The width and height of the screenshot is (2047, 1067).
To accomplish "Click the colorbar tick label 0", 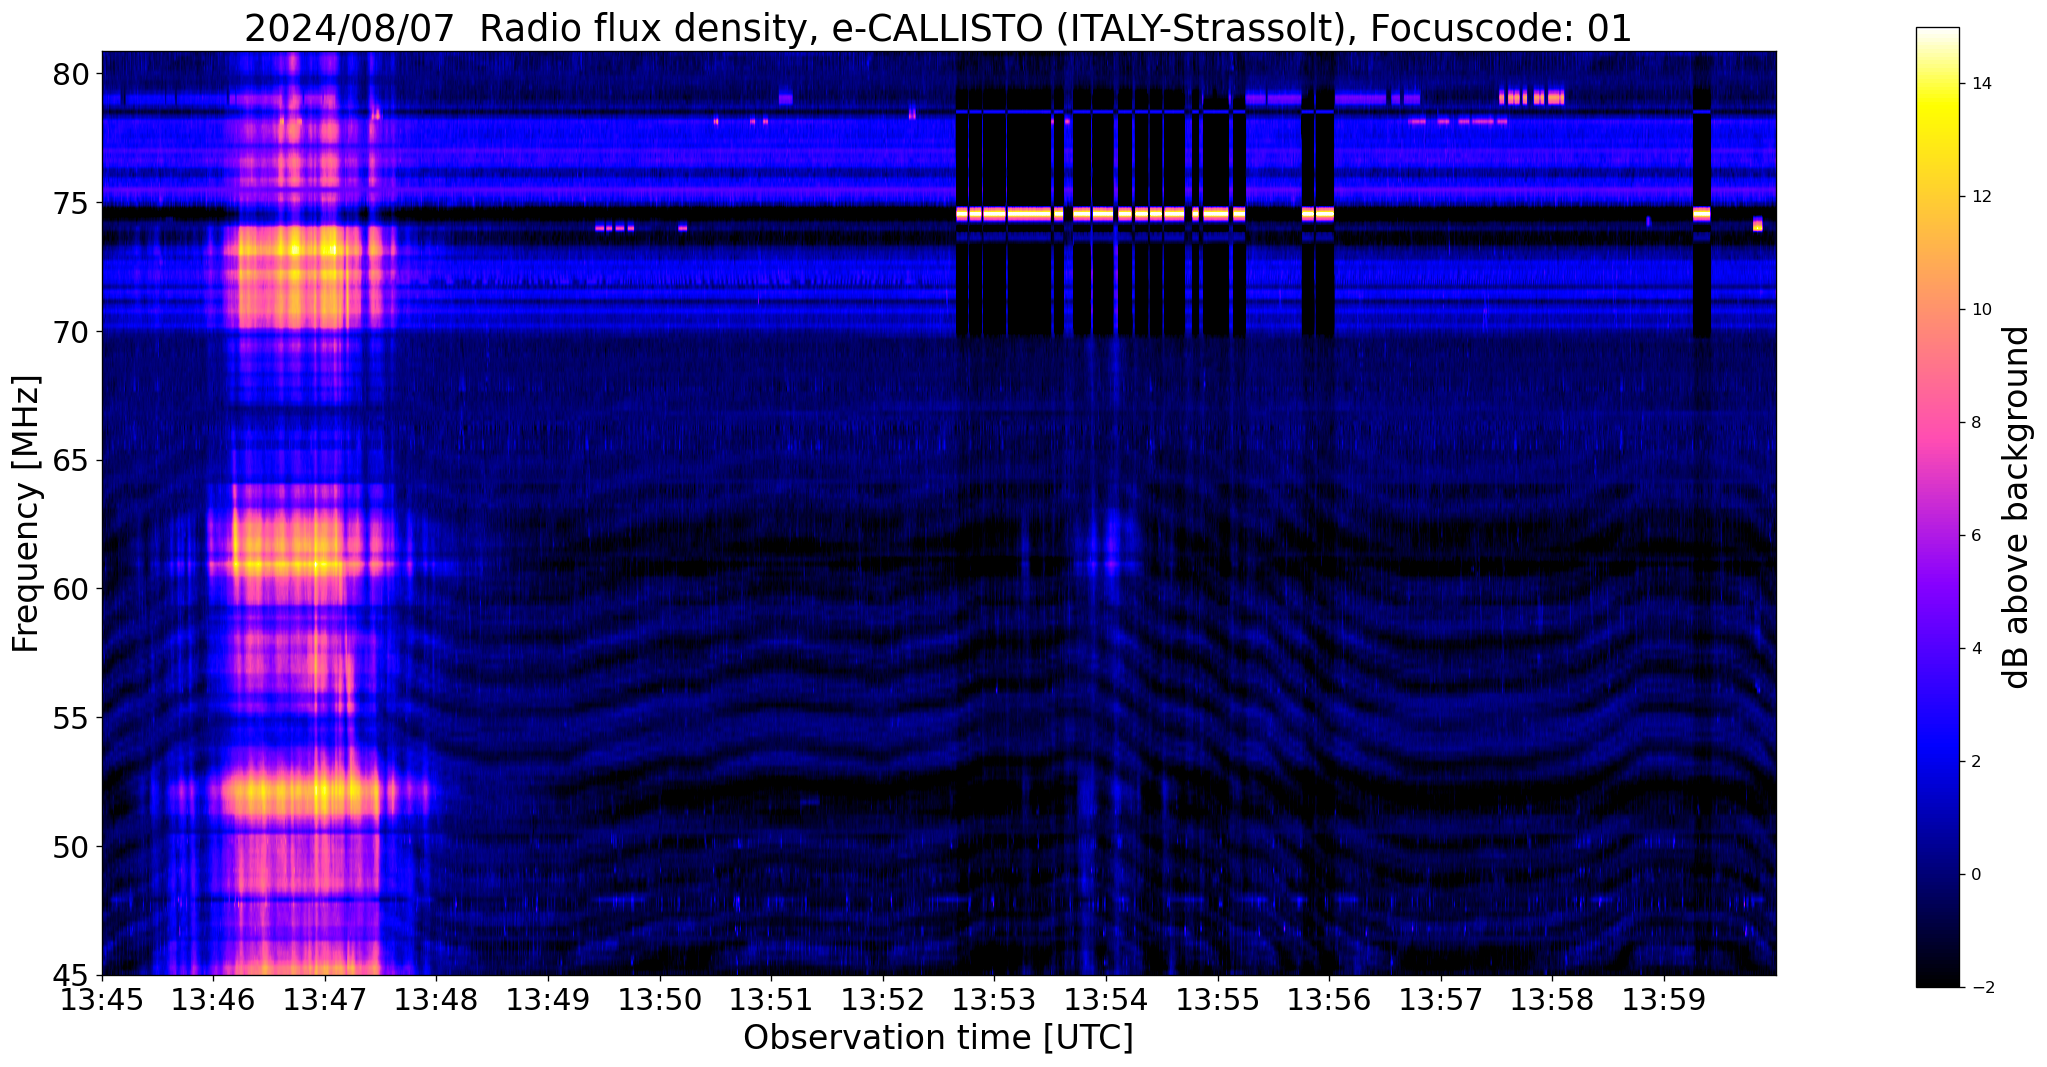I will 1976,875.
